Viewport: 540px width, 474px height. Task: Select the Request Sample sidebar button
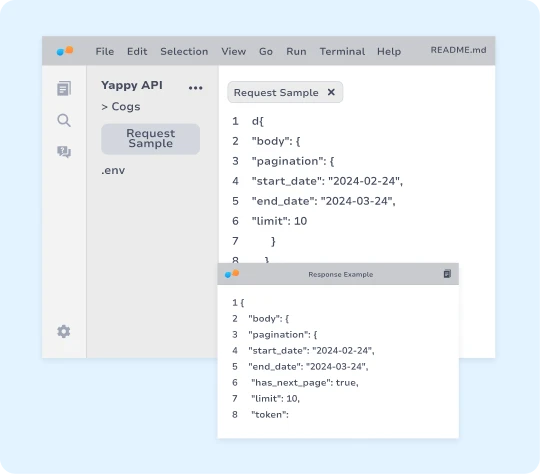click(x=150, y=139)
